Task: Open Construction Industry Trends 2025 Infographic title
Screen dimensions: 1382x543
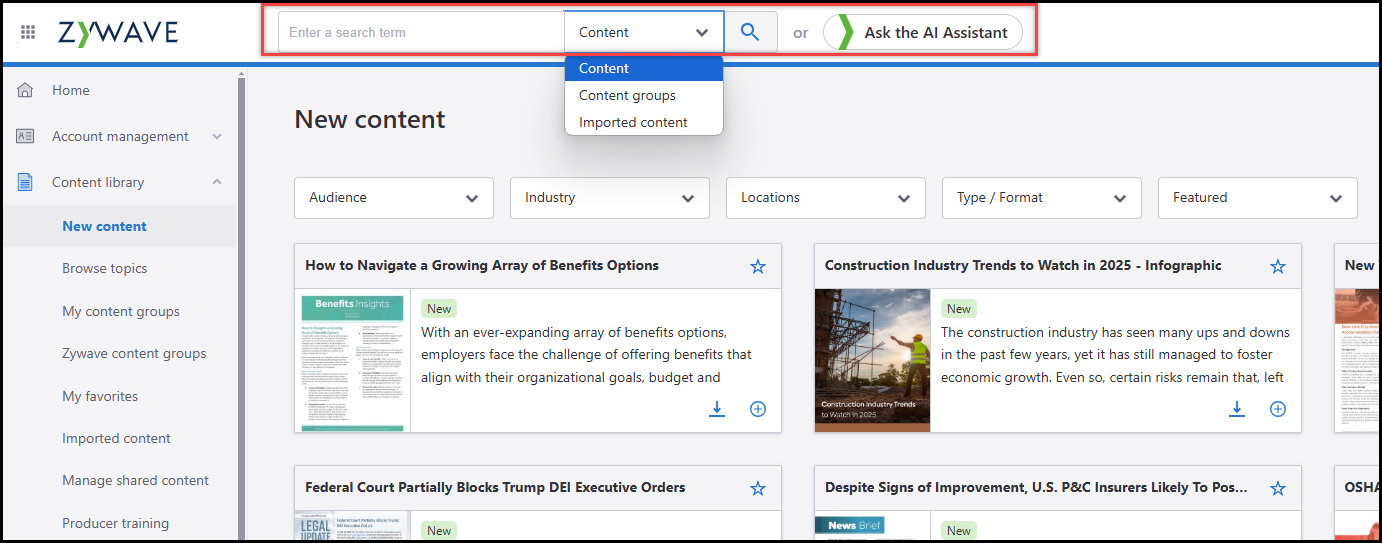Action: 1023,265
